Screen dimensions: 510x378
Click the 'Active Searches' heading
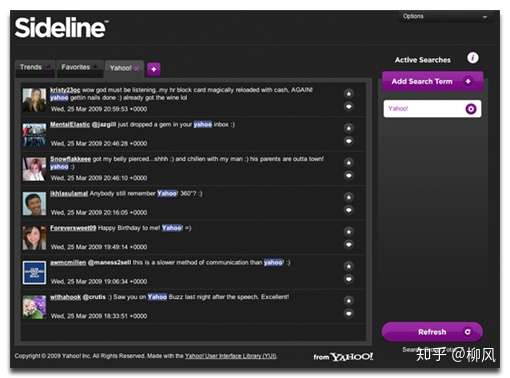(x=422, y=60)
